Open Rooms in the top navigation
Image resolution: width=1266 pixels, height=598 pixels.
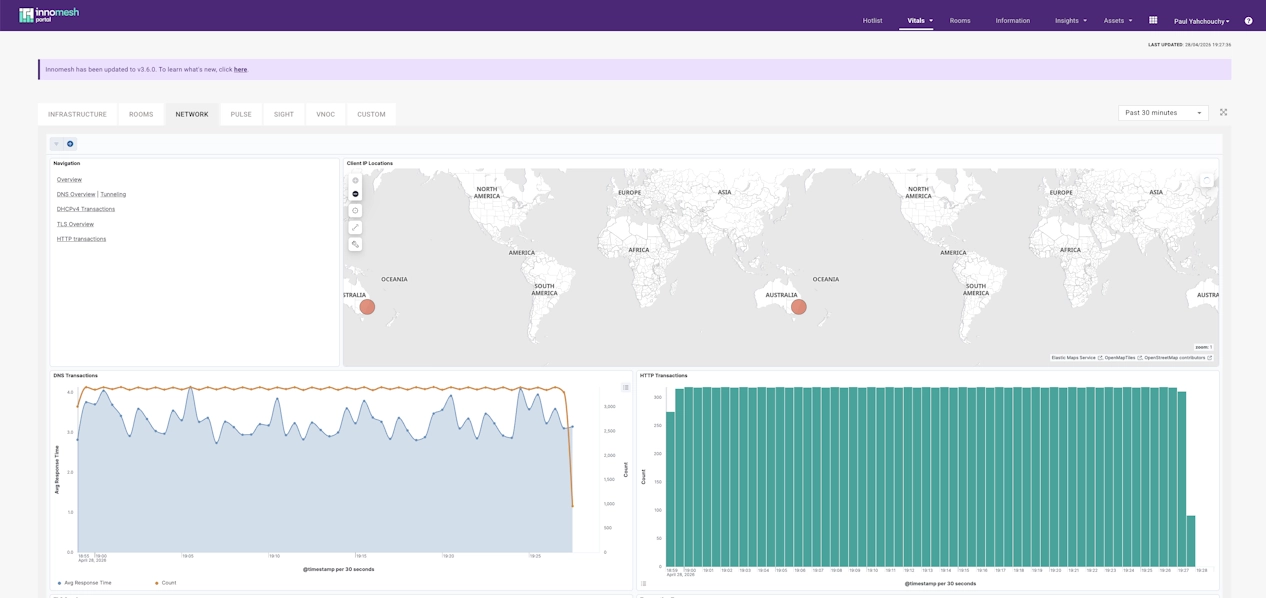pyautogui.click(x=960, y=21)
